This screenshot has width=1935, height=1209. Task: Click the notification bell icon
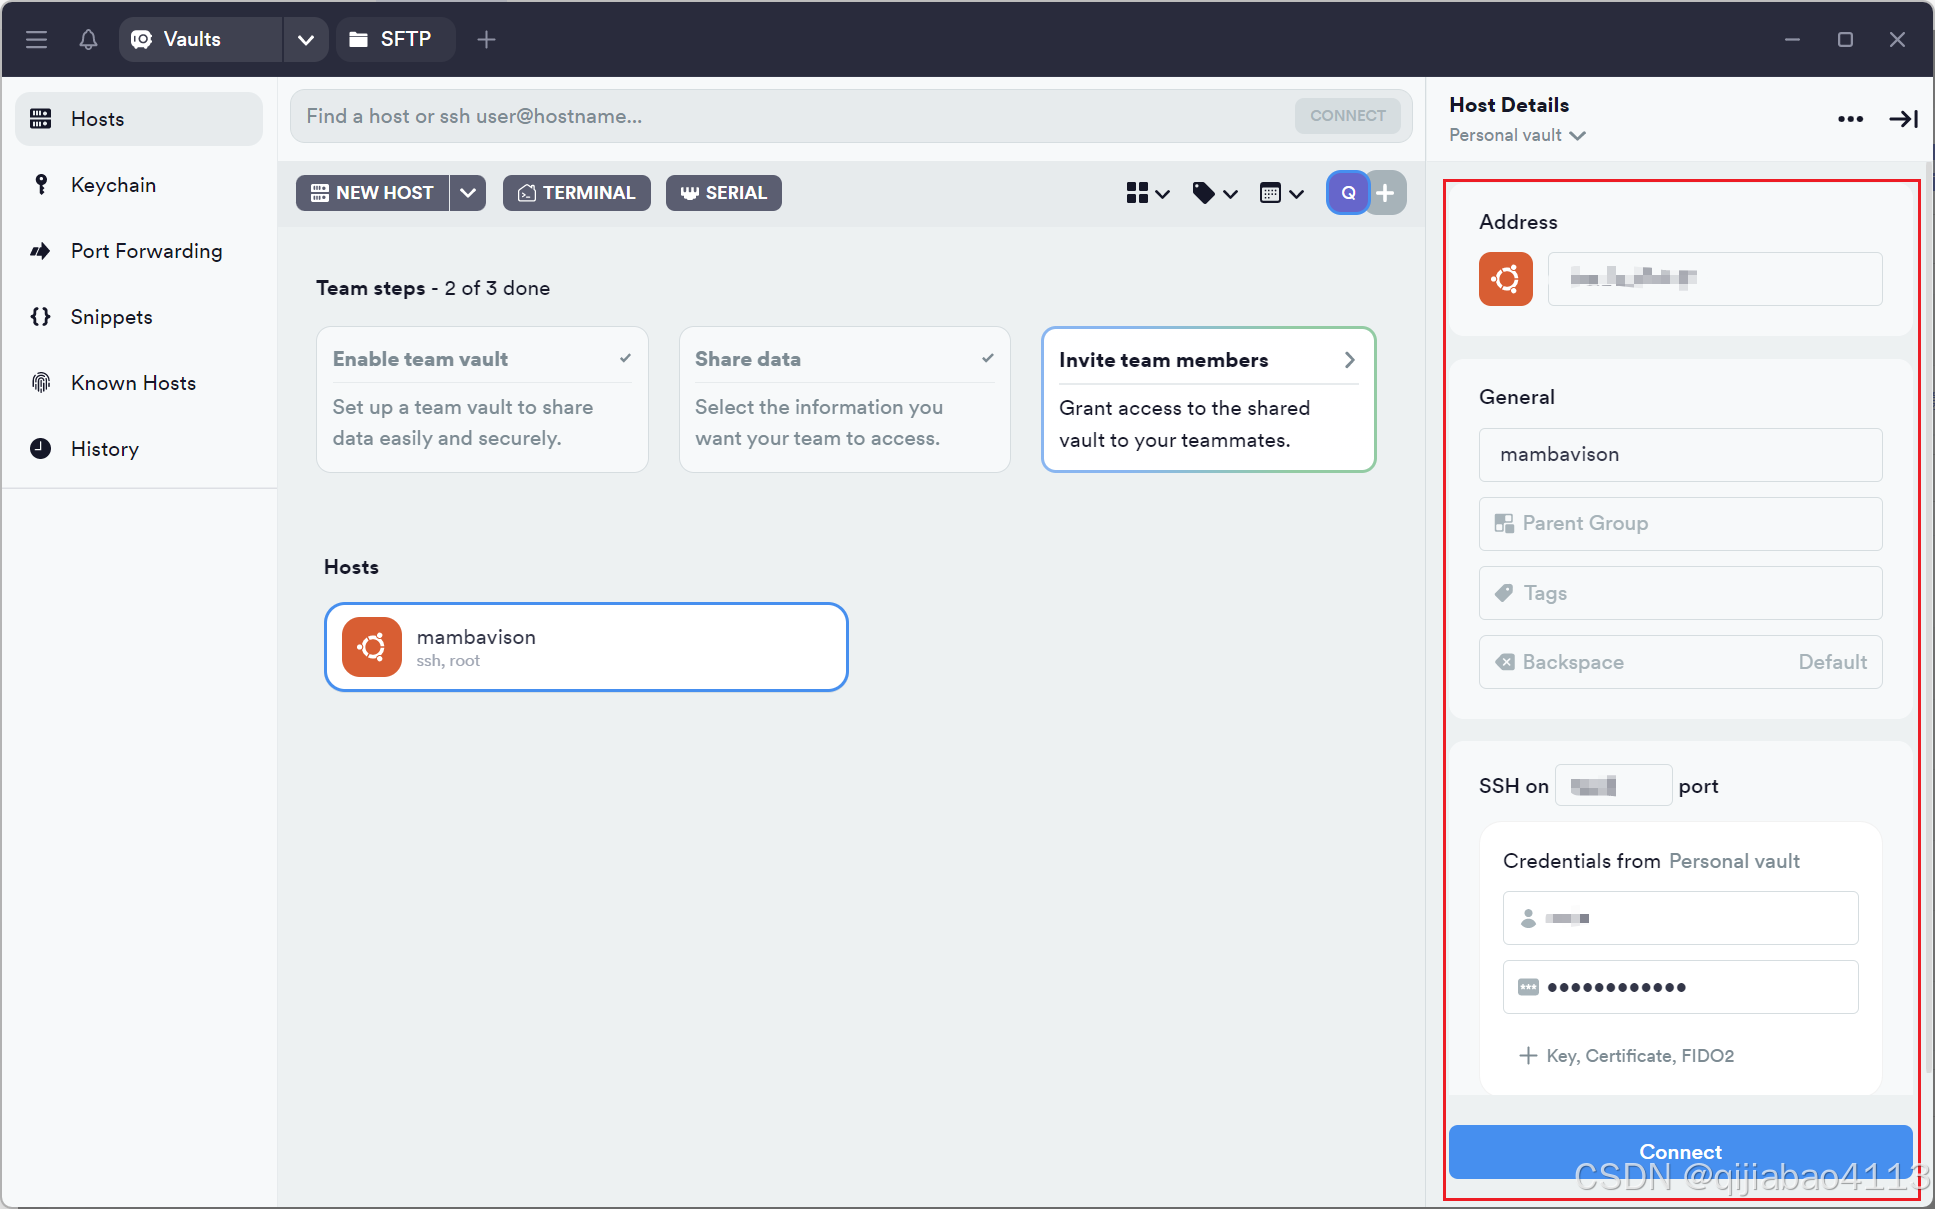(88, 39)
